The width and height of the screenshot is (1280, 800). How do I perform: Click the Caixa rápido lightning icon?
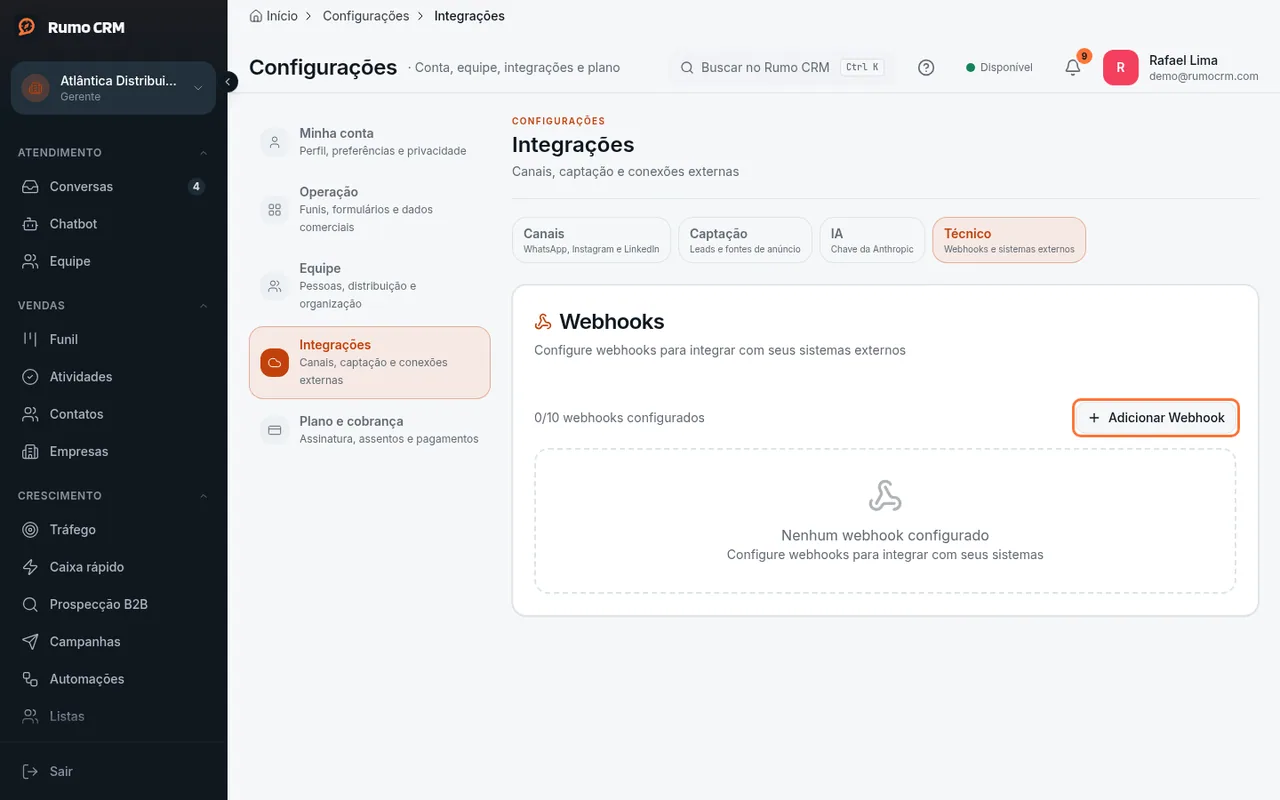click(x=31, y=567)
